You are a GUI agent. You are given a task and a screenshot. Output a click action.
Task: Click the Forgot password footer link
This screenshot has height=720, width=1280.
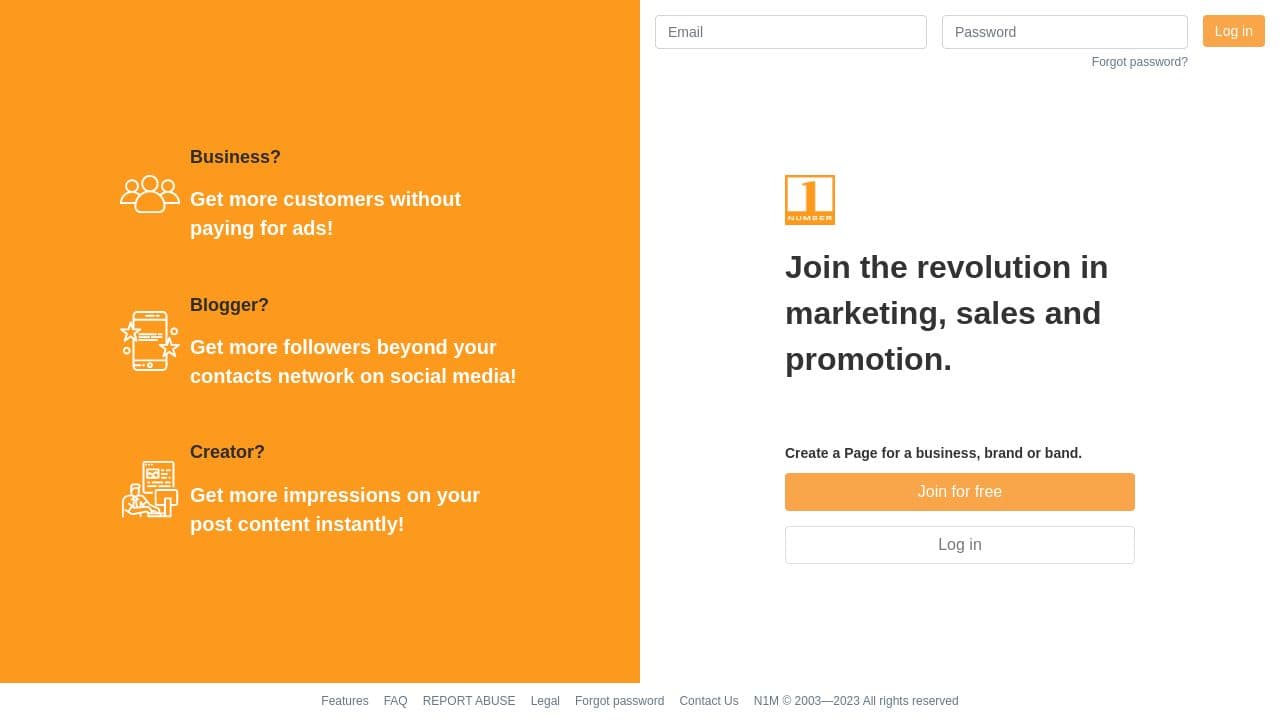[x=619, y=701]
